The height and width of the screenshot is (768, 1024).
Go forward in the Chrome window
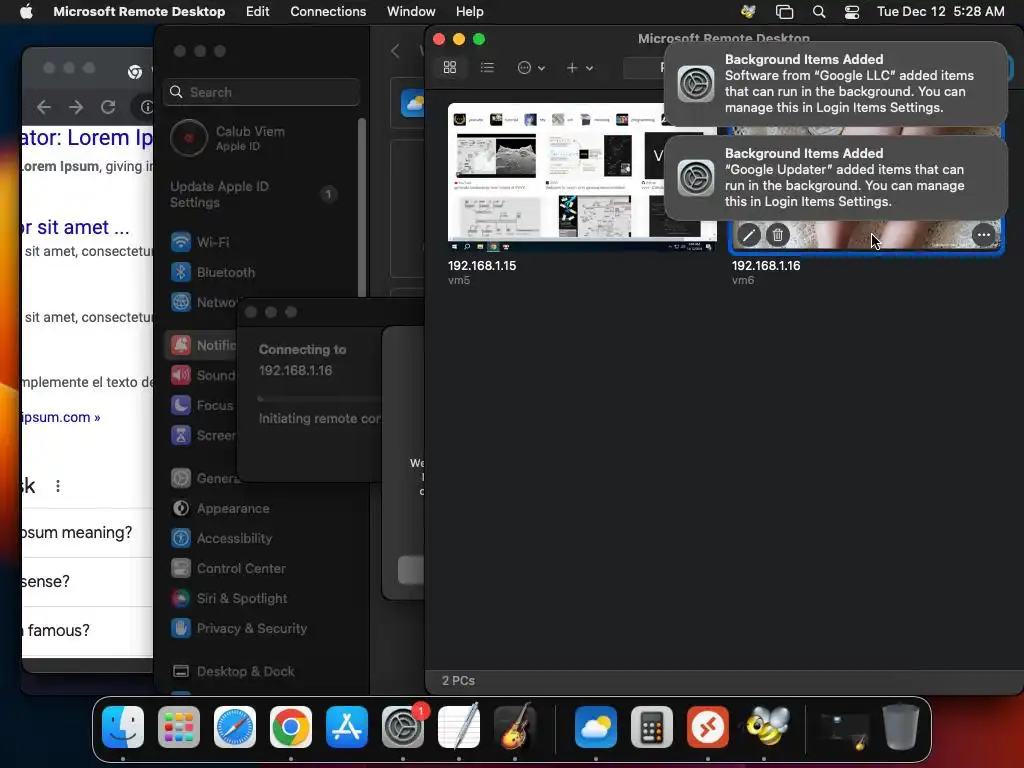coord(76,107)
